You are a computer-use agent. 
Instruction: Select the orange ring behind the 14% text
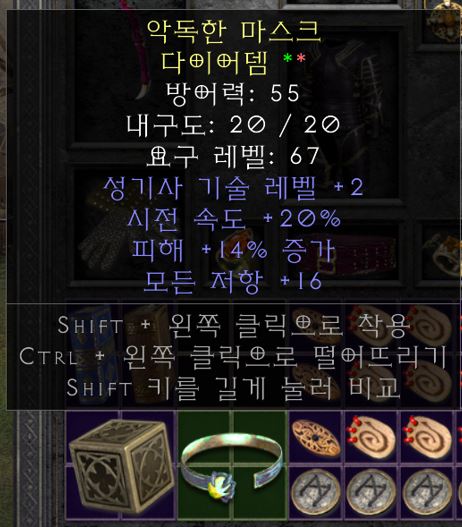[x=237, y=249]
